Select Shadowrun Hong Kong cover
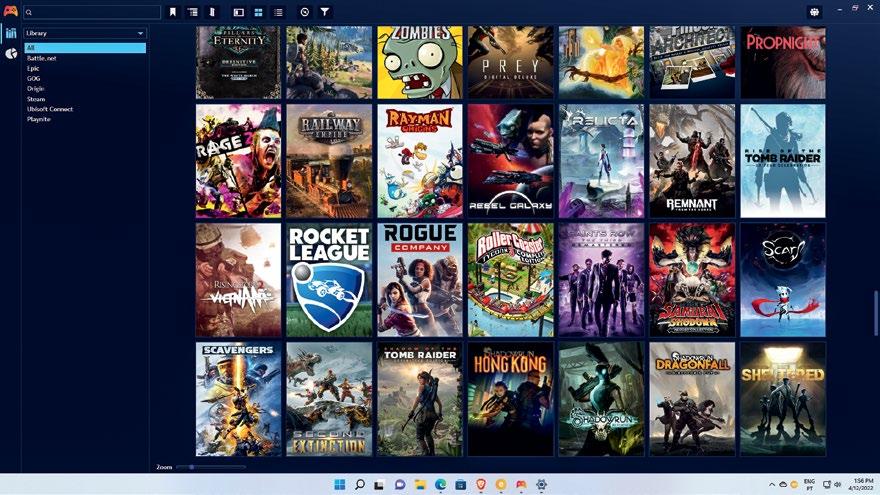Viewport: 880px width, 495px height. [511, 399]
